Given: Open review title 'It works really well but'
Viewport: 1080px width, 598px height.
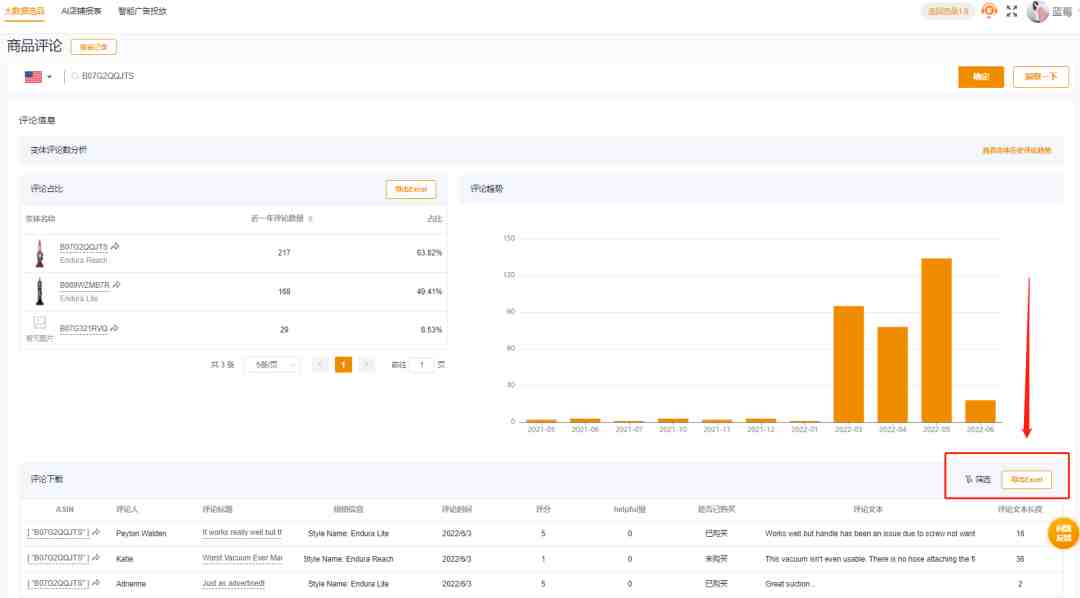Looking at the screenshot, I should click(242, 533).
